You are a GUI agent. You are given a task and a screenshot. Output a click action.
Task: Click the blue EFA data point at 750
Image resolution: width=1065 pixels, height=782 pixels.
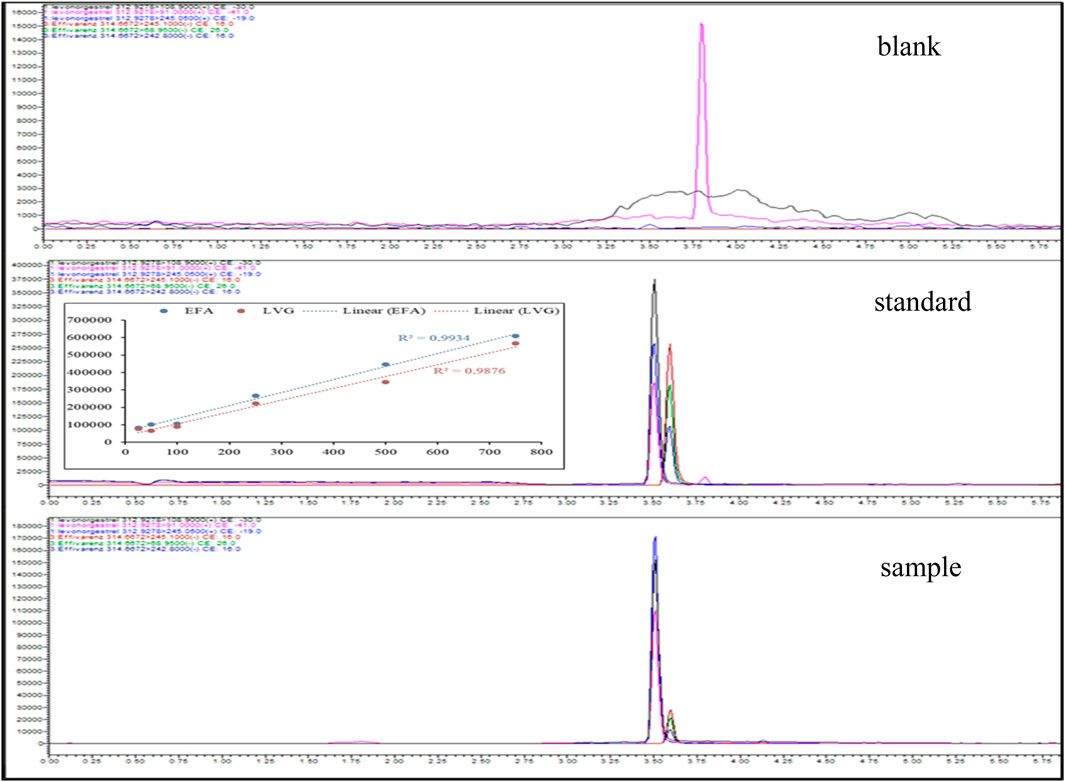point(516,336)
